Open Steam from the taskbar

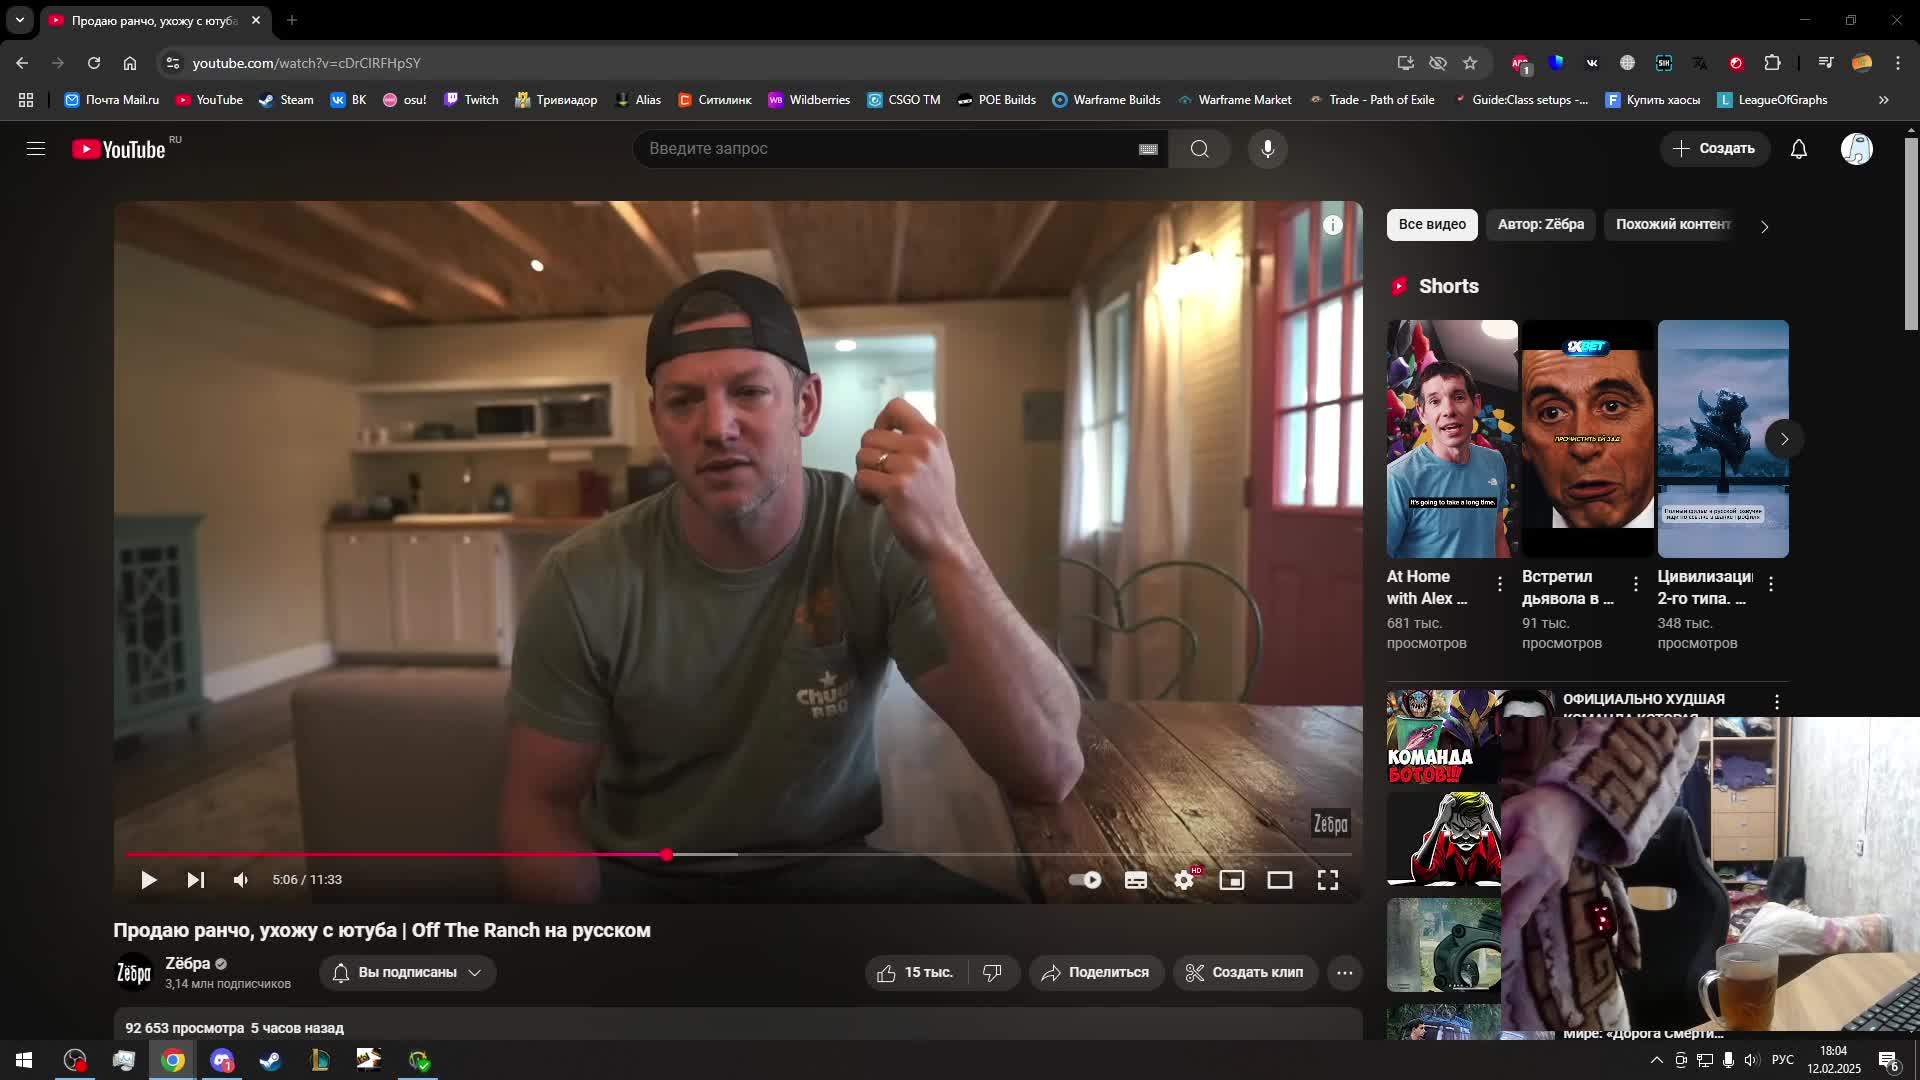coord(270,1060)
